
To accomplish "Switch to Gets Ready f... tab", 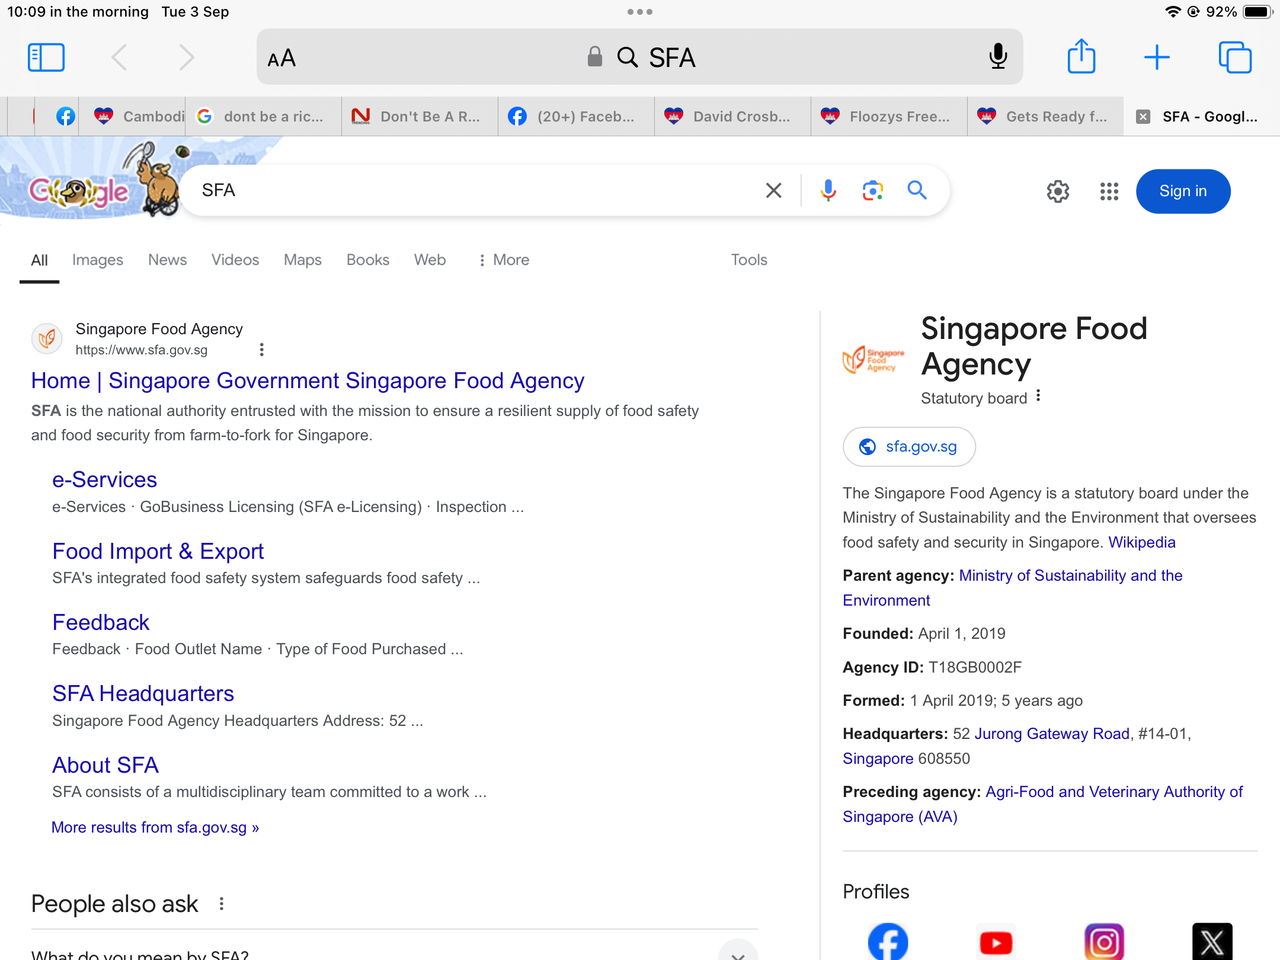I will pyautogui.click(x=1045, y=116).
